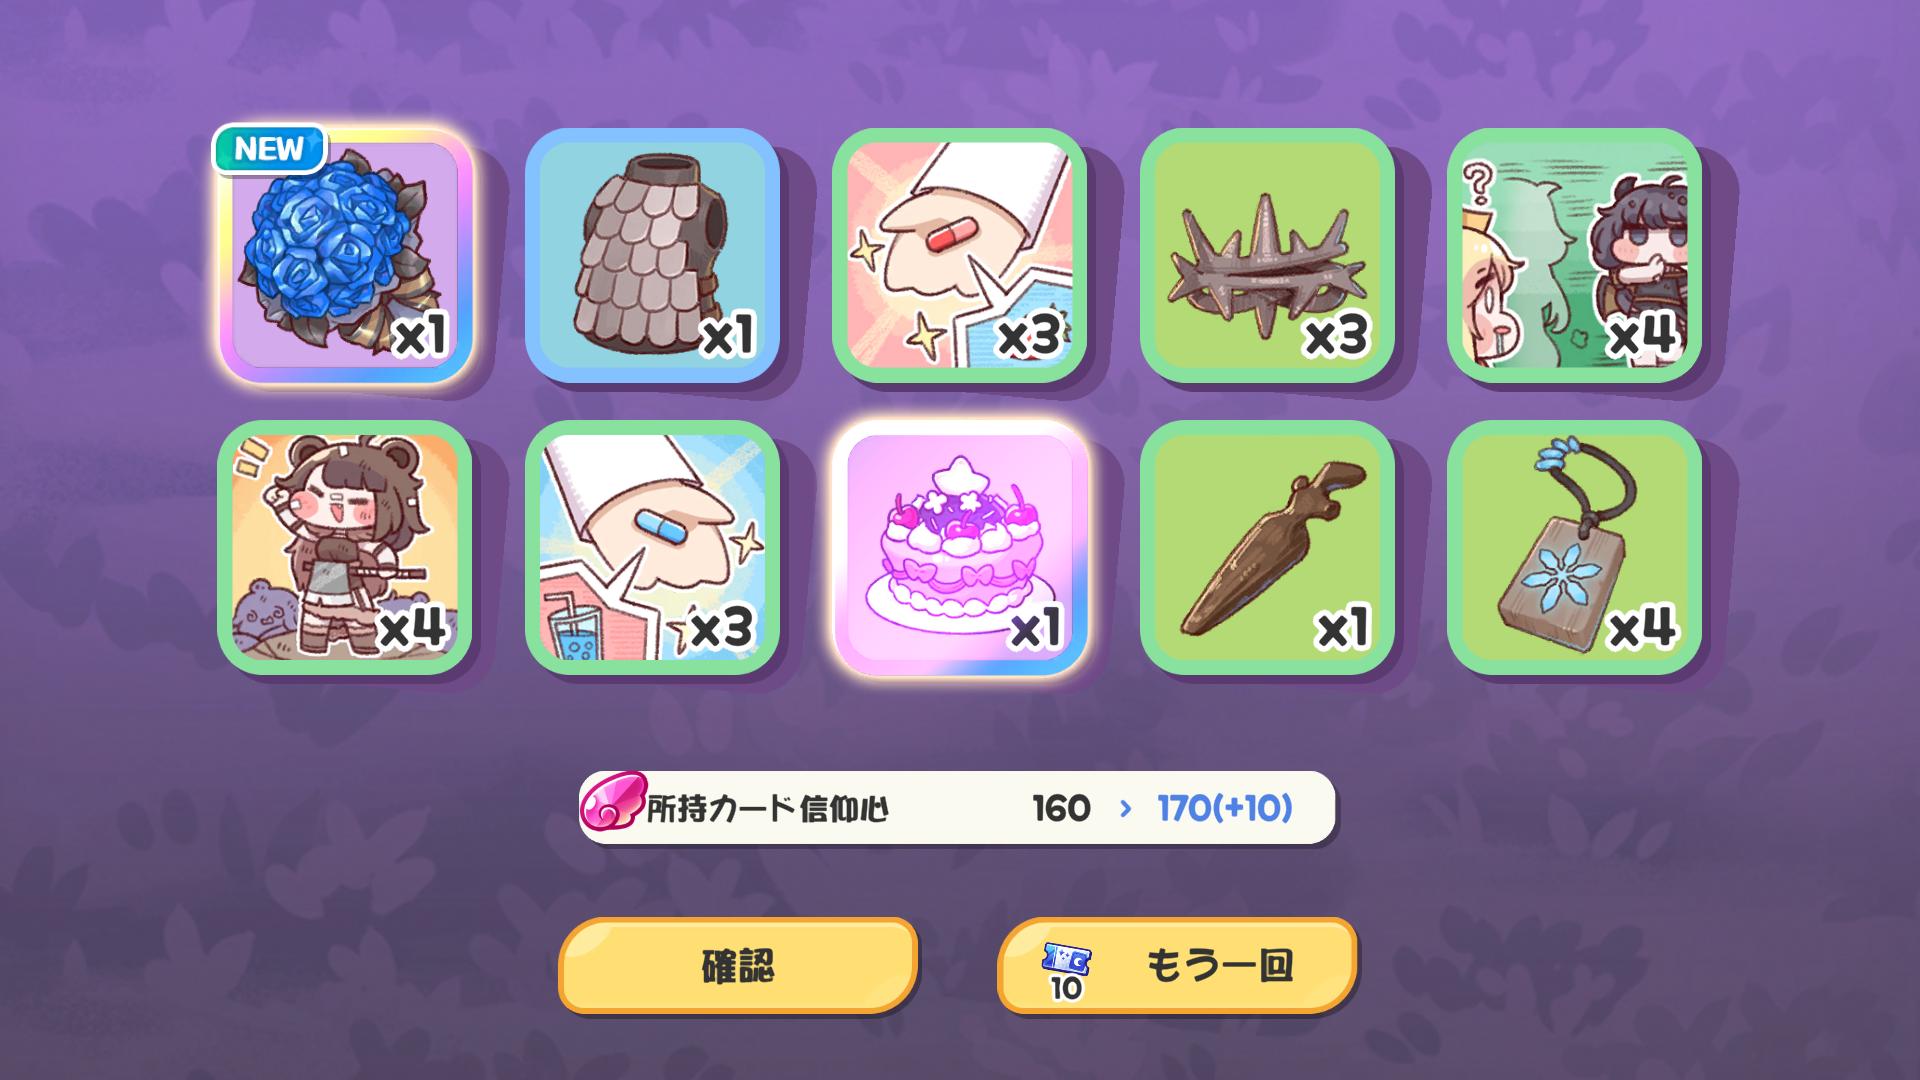This screenshot has width=1920, height=1080.
Task: Select the wooden dagger item
Action: 1267,548
